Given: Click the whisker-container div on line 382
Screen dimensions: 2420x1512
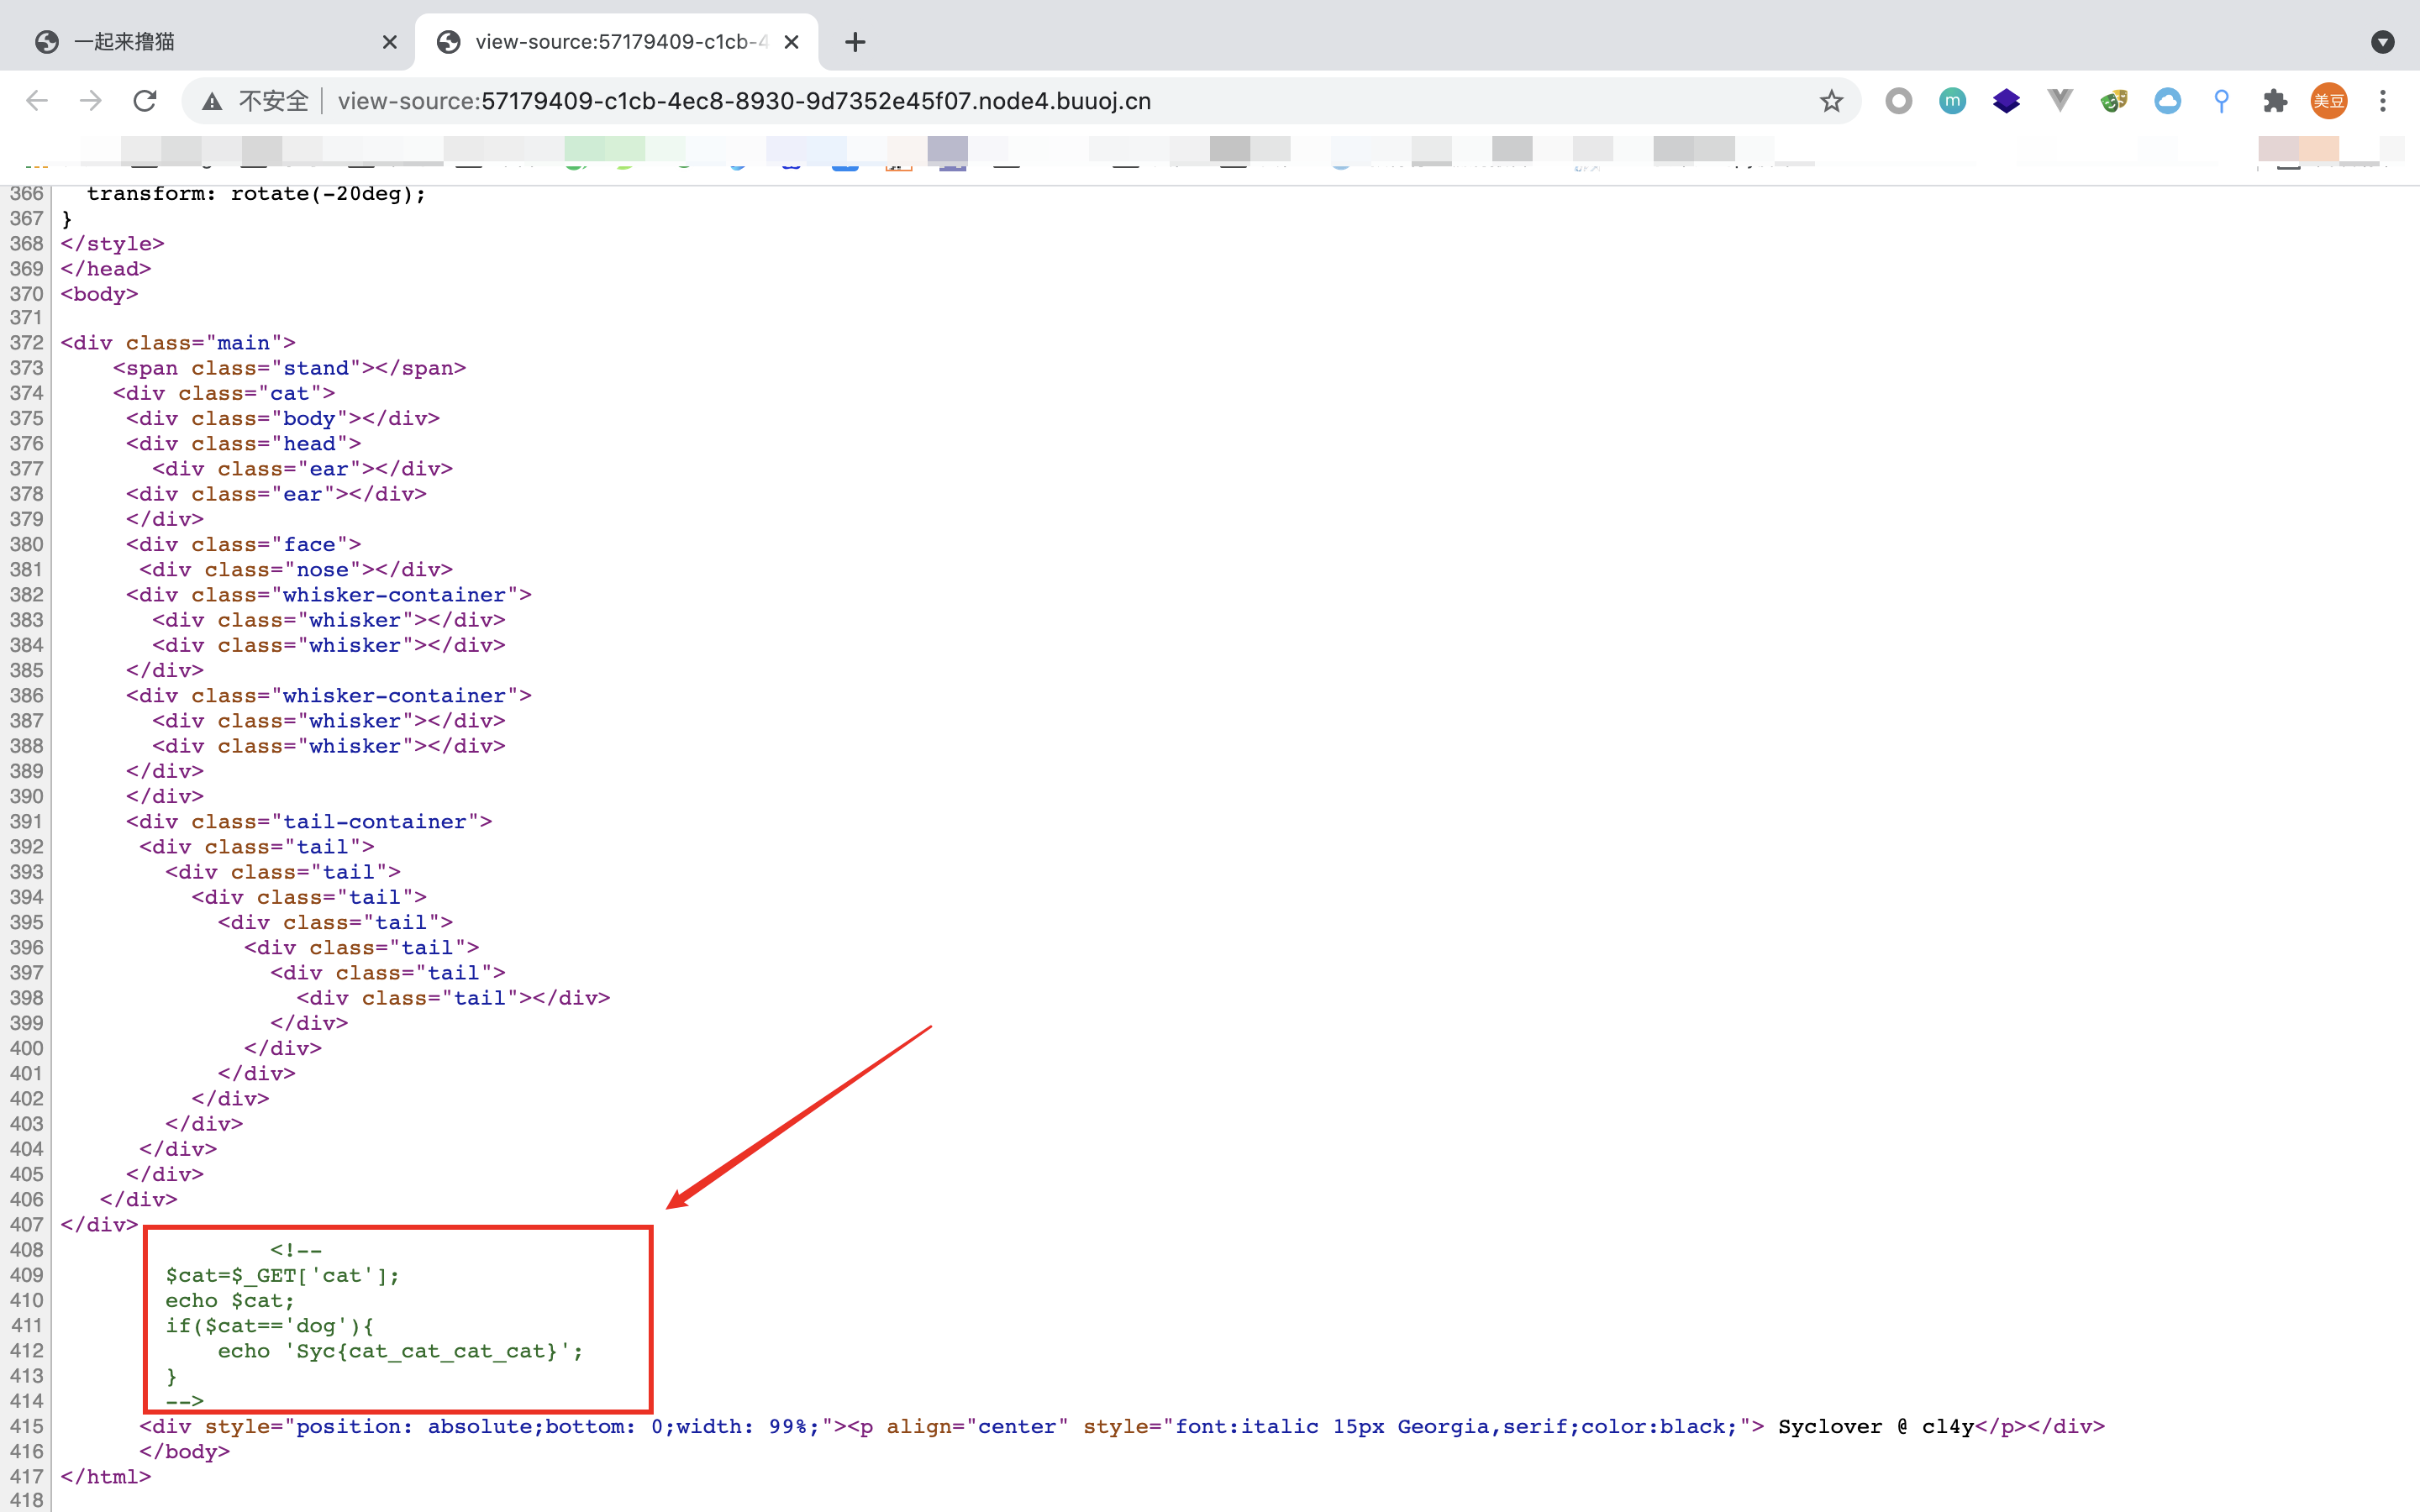Looking at the screenshot, I should (x=329, y=595).
